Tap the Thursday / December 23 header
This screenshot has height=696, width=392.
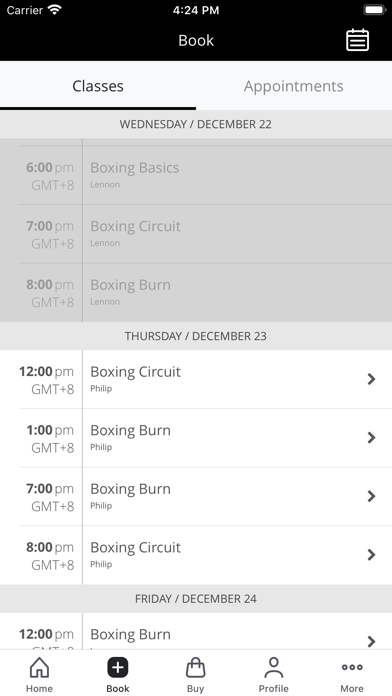pos(196,336)
